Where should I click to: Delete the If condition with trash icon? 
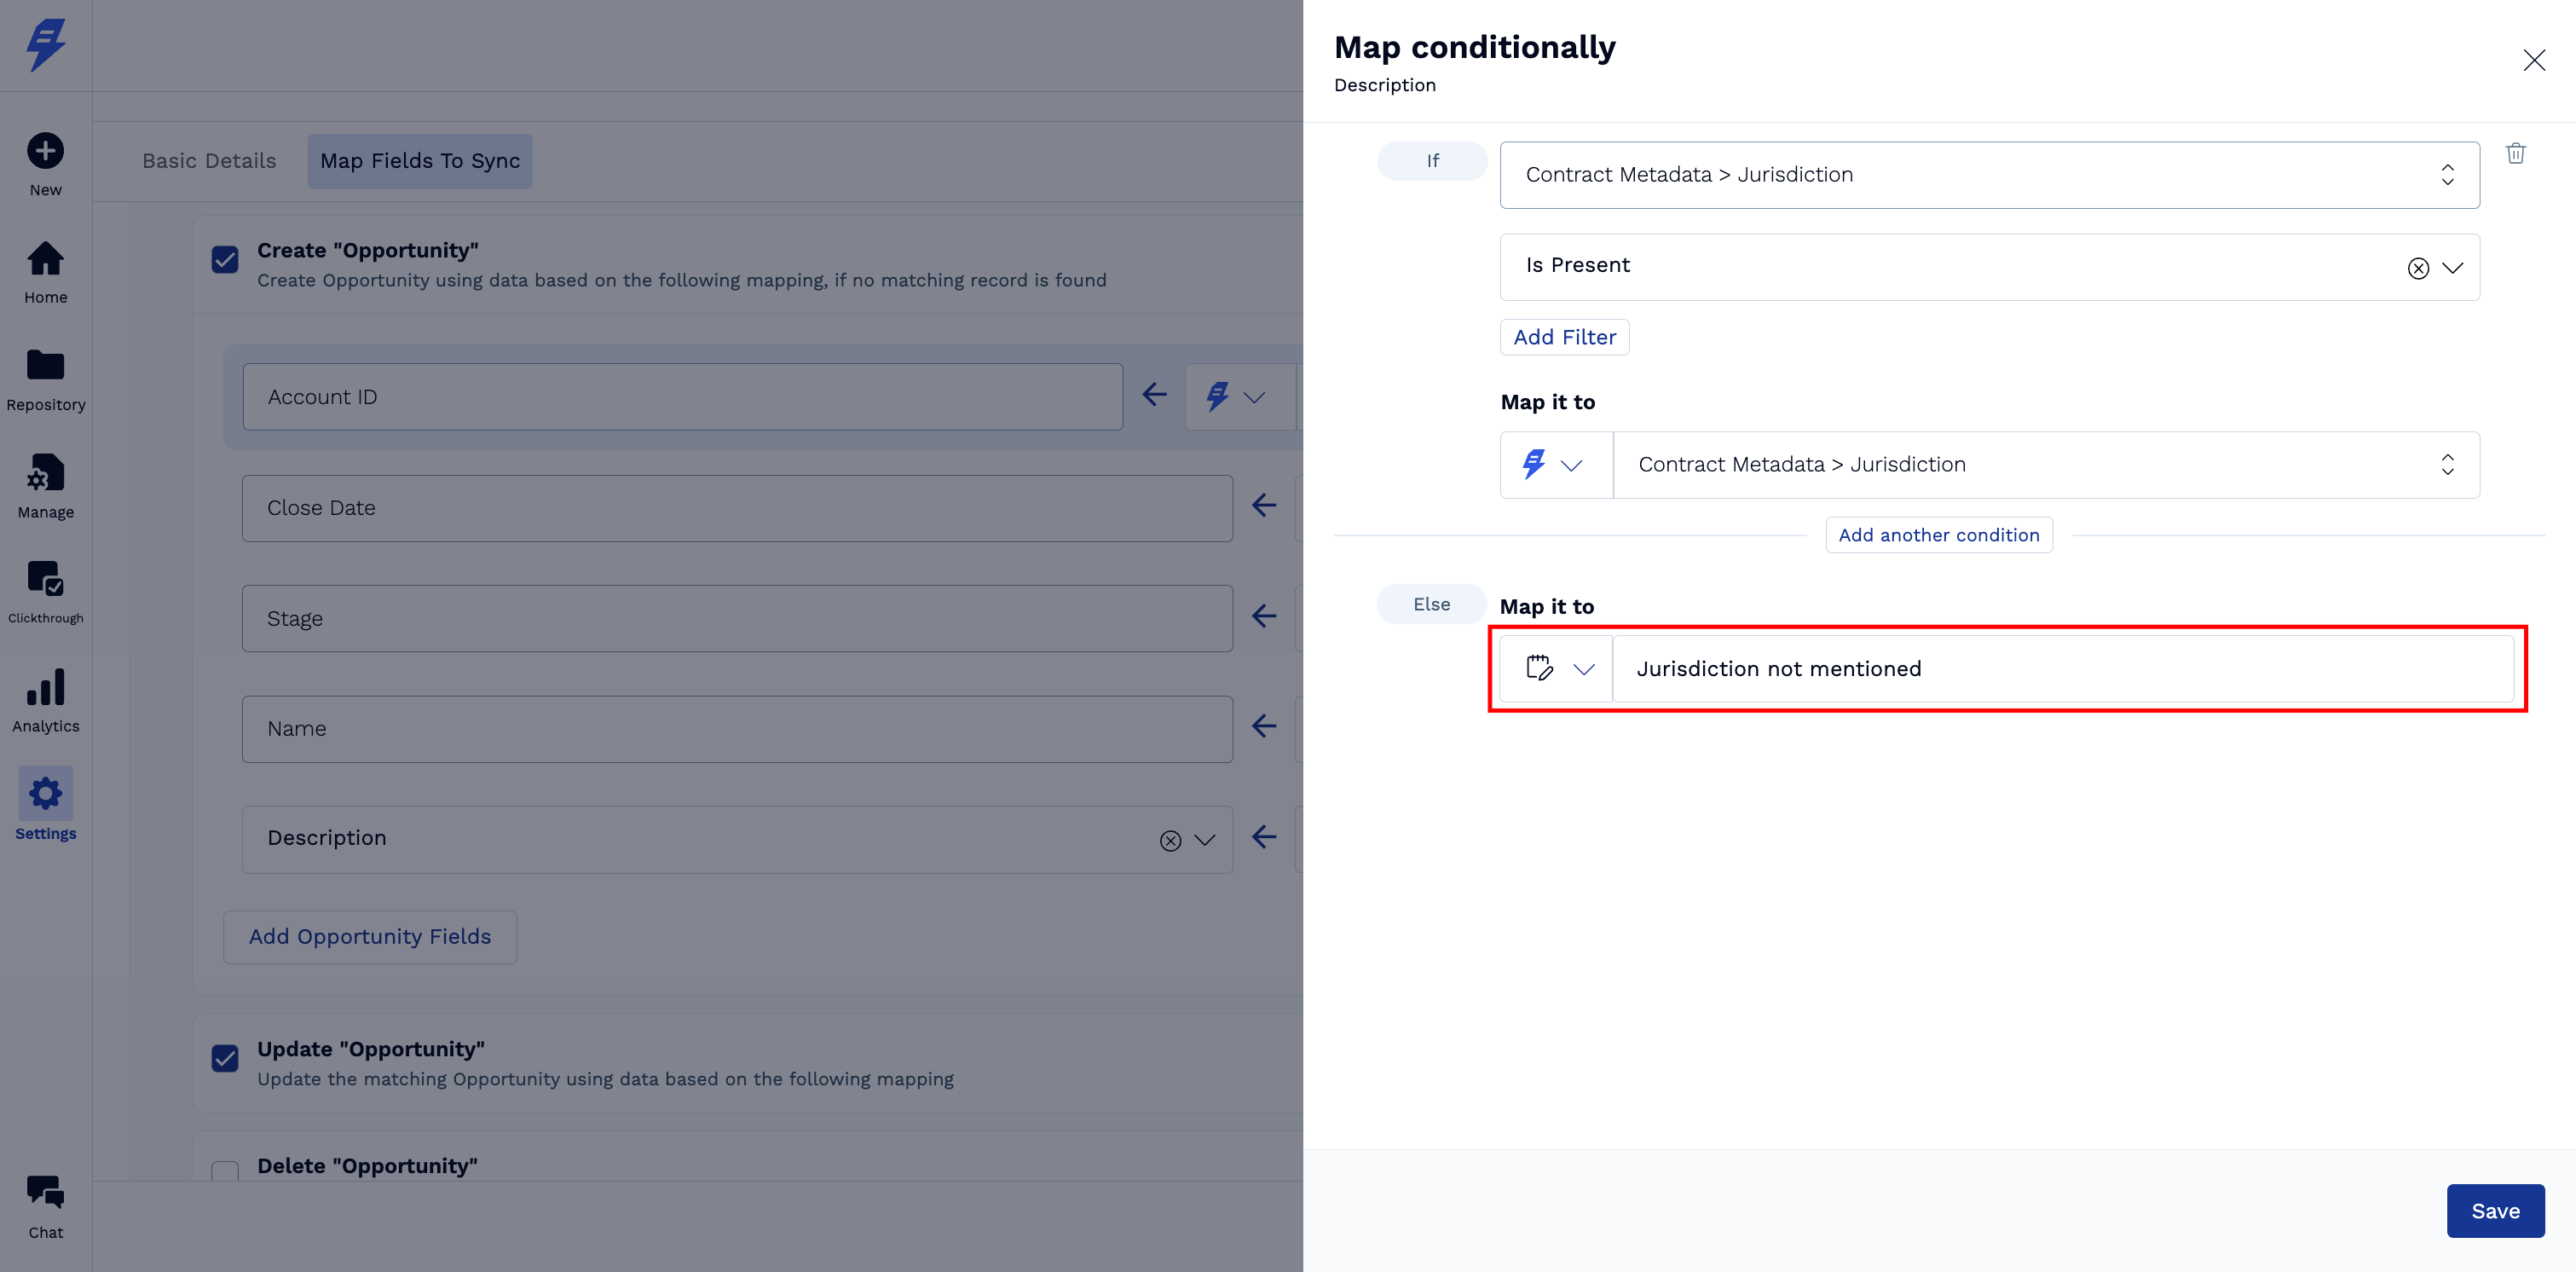coord(2515,153)
